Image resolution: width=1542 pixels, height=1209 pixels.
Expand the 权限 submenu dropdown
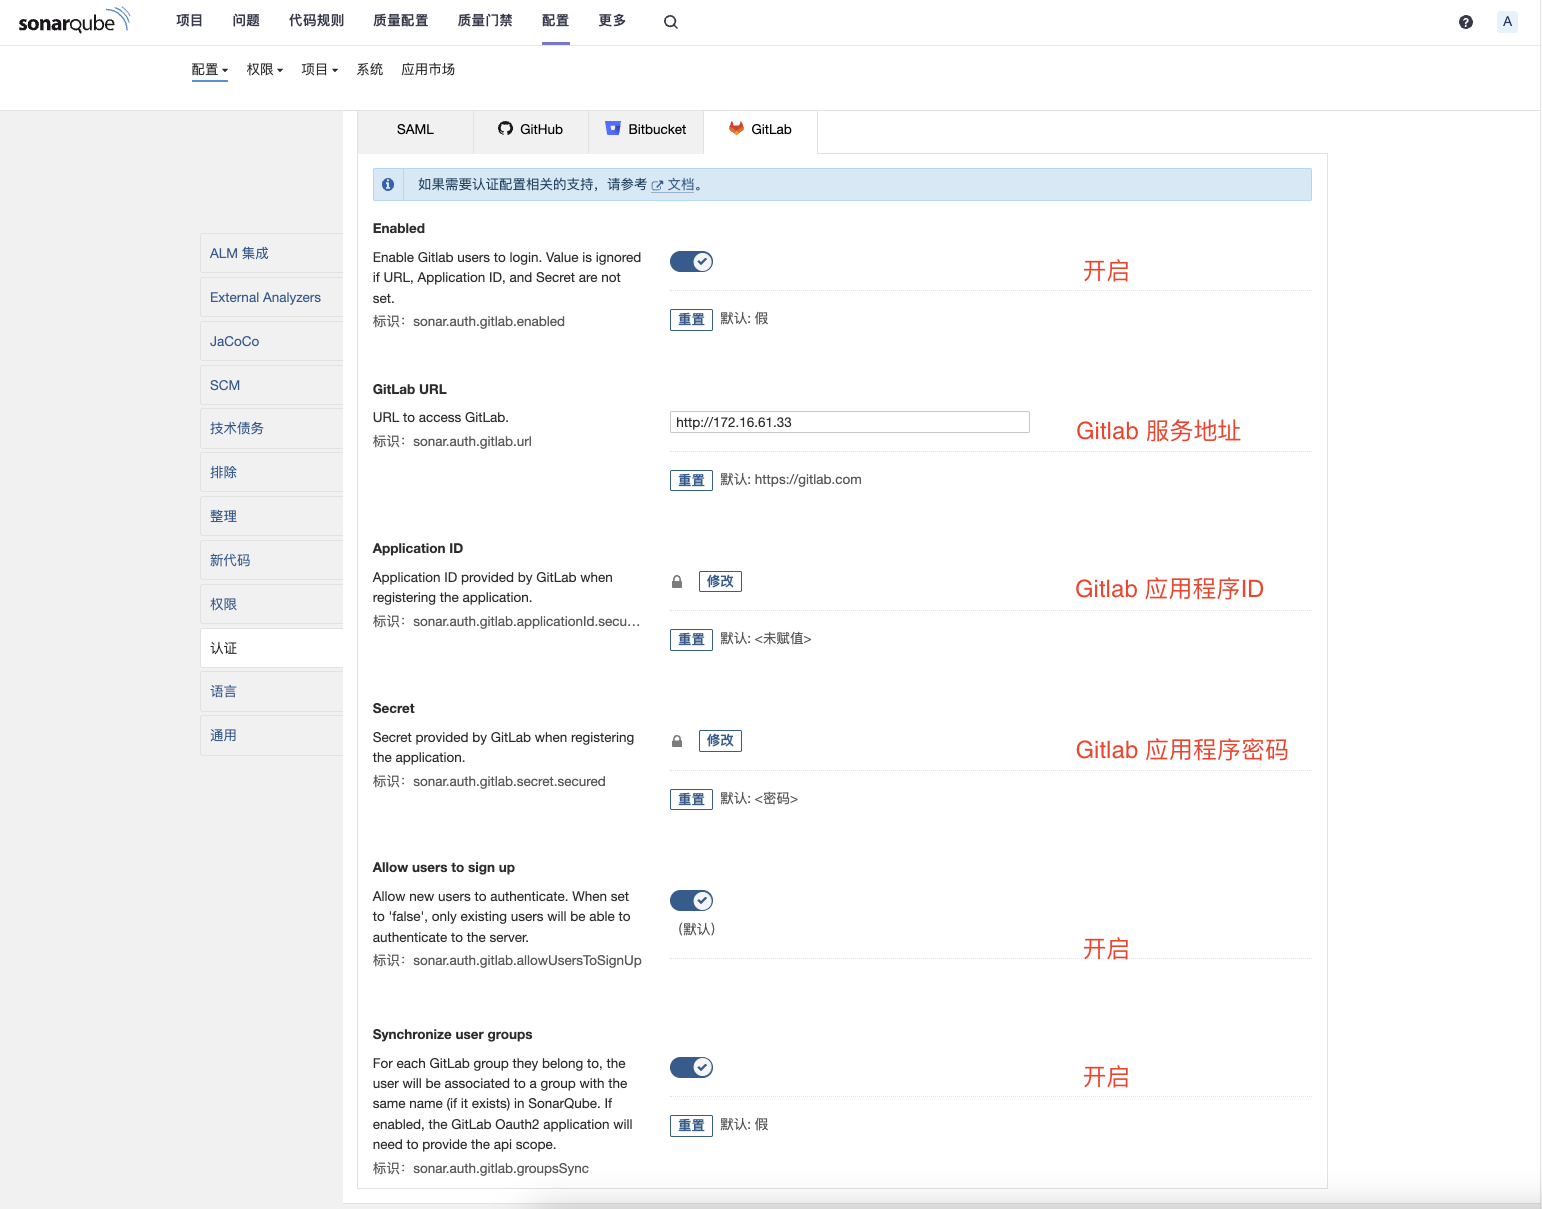(x=265, y=70)
